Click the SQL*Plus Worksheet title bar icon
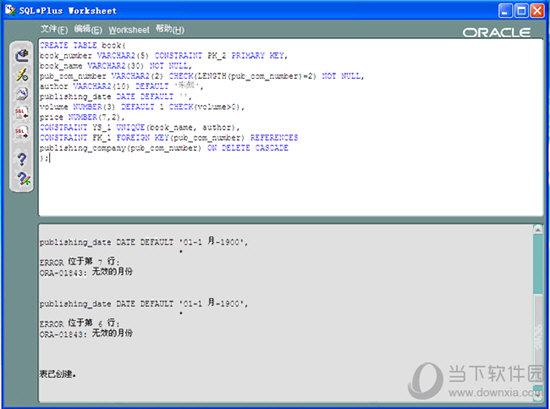The image size is (550, 409). [11, 10]
